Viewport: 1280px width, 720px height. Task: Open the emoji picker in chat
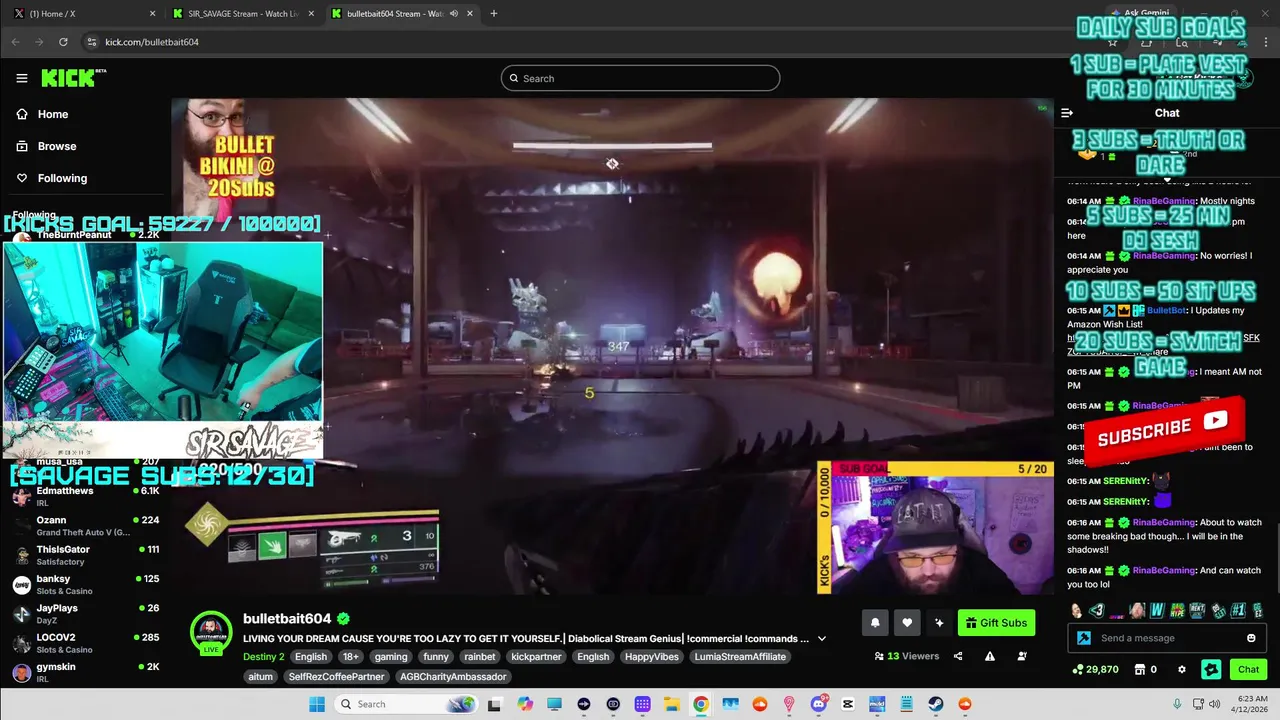1251,638
